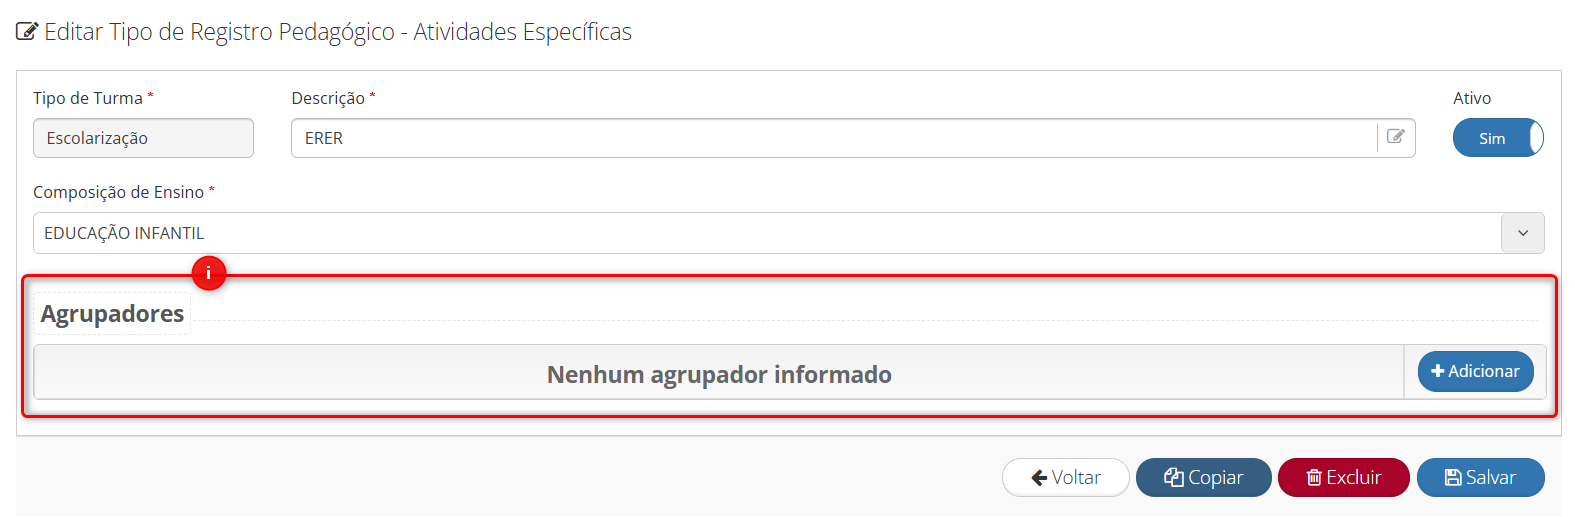The width and height of the screenshot is (1575, 517).
Task: Click the "Composição de Ensino" label
Action: [x=118, y=192]
